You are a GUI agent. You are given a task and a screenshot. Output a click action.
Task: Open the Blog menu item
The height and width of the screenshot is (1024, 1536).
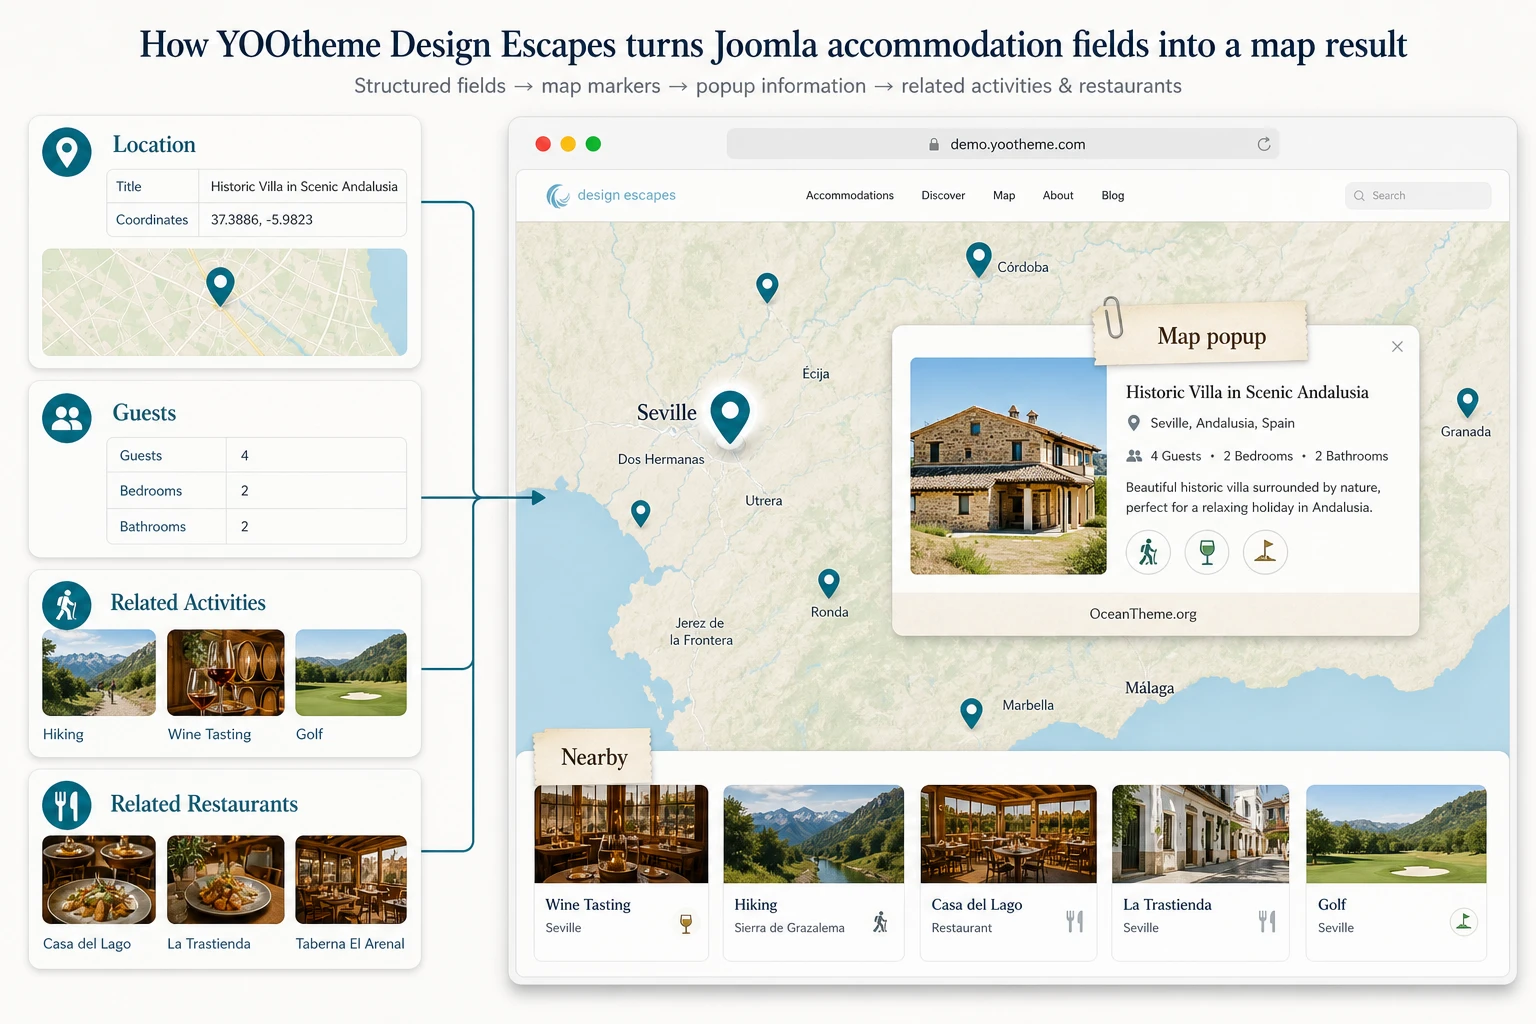pyautogui.click(x=1113, y=196)
